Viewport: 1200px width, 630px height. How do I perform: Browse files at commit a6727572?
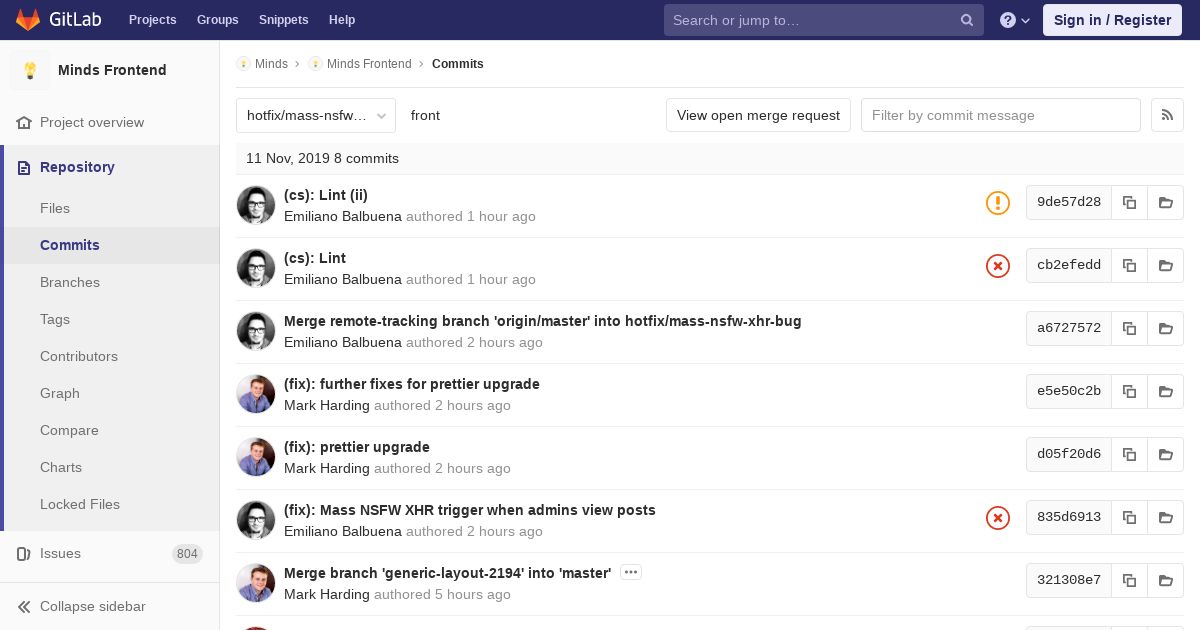pos(1165,328)
